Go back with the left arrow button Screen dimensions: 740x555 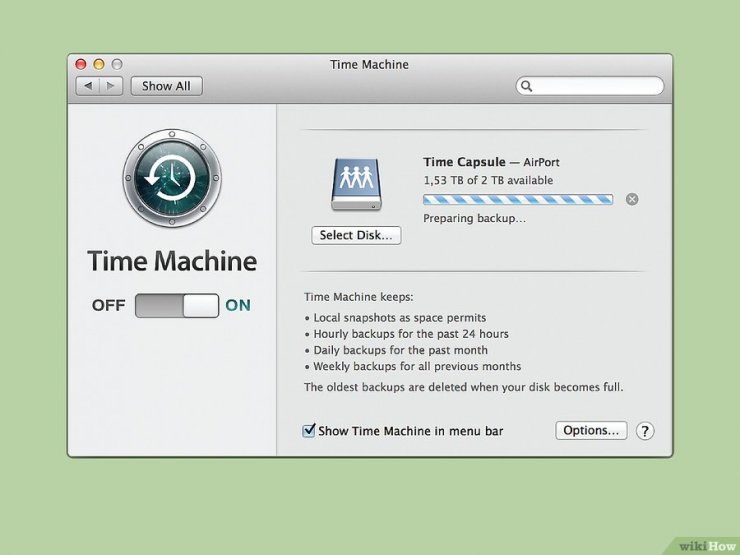click(88, 86)
